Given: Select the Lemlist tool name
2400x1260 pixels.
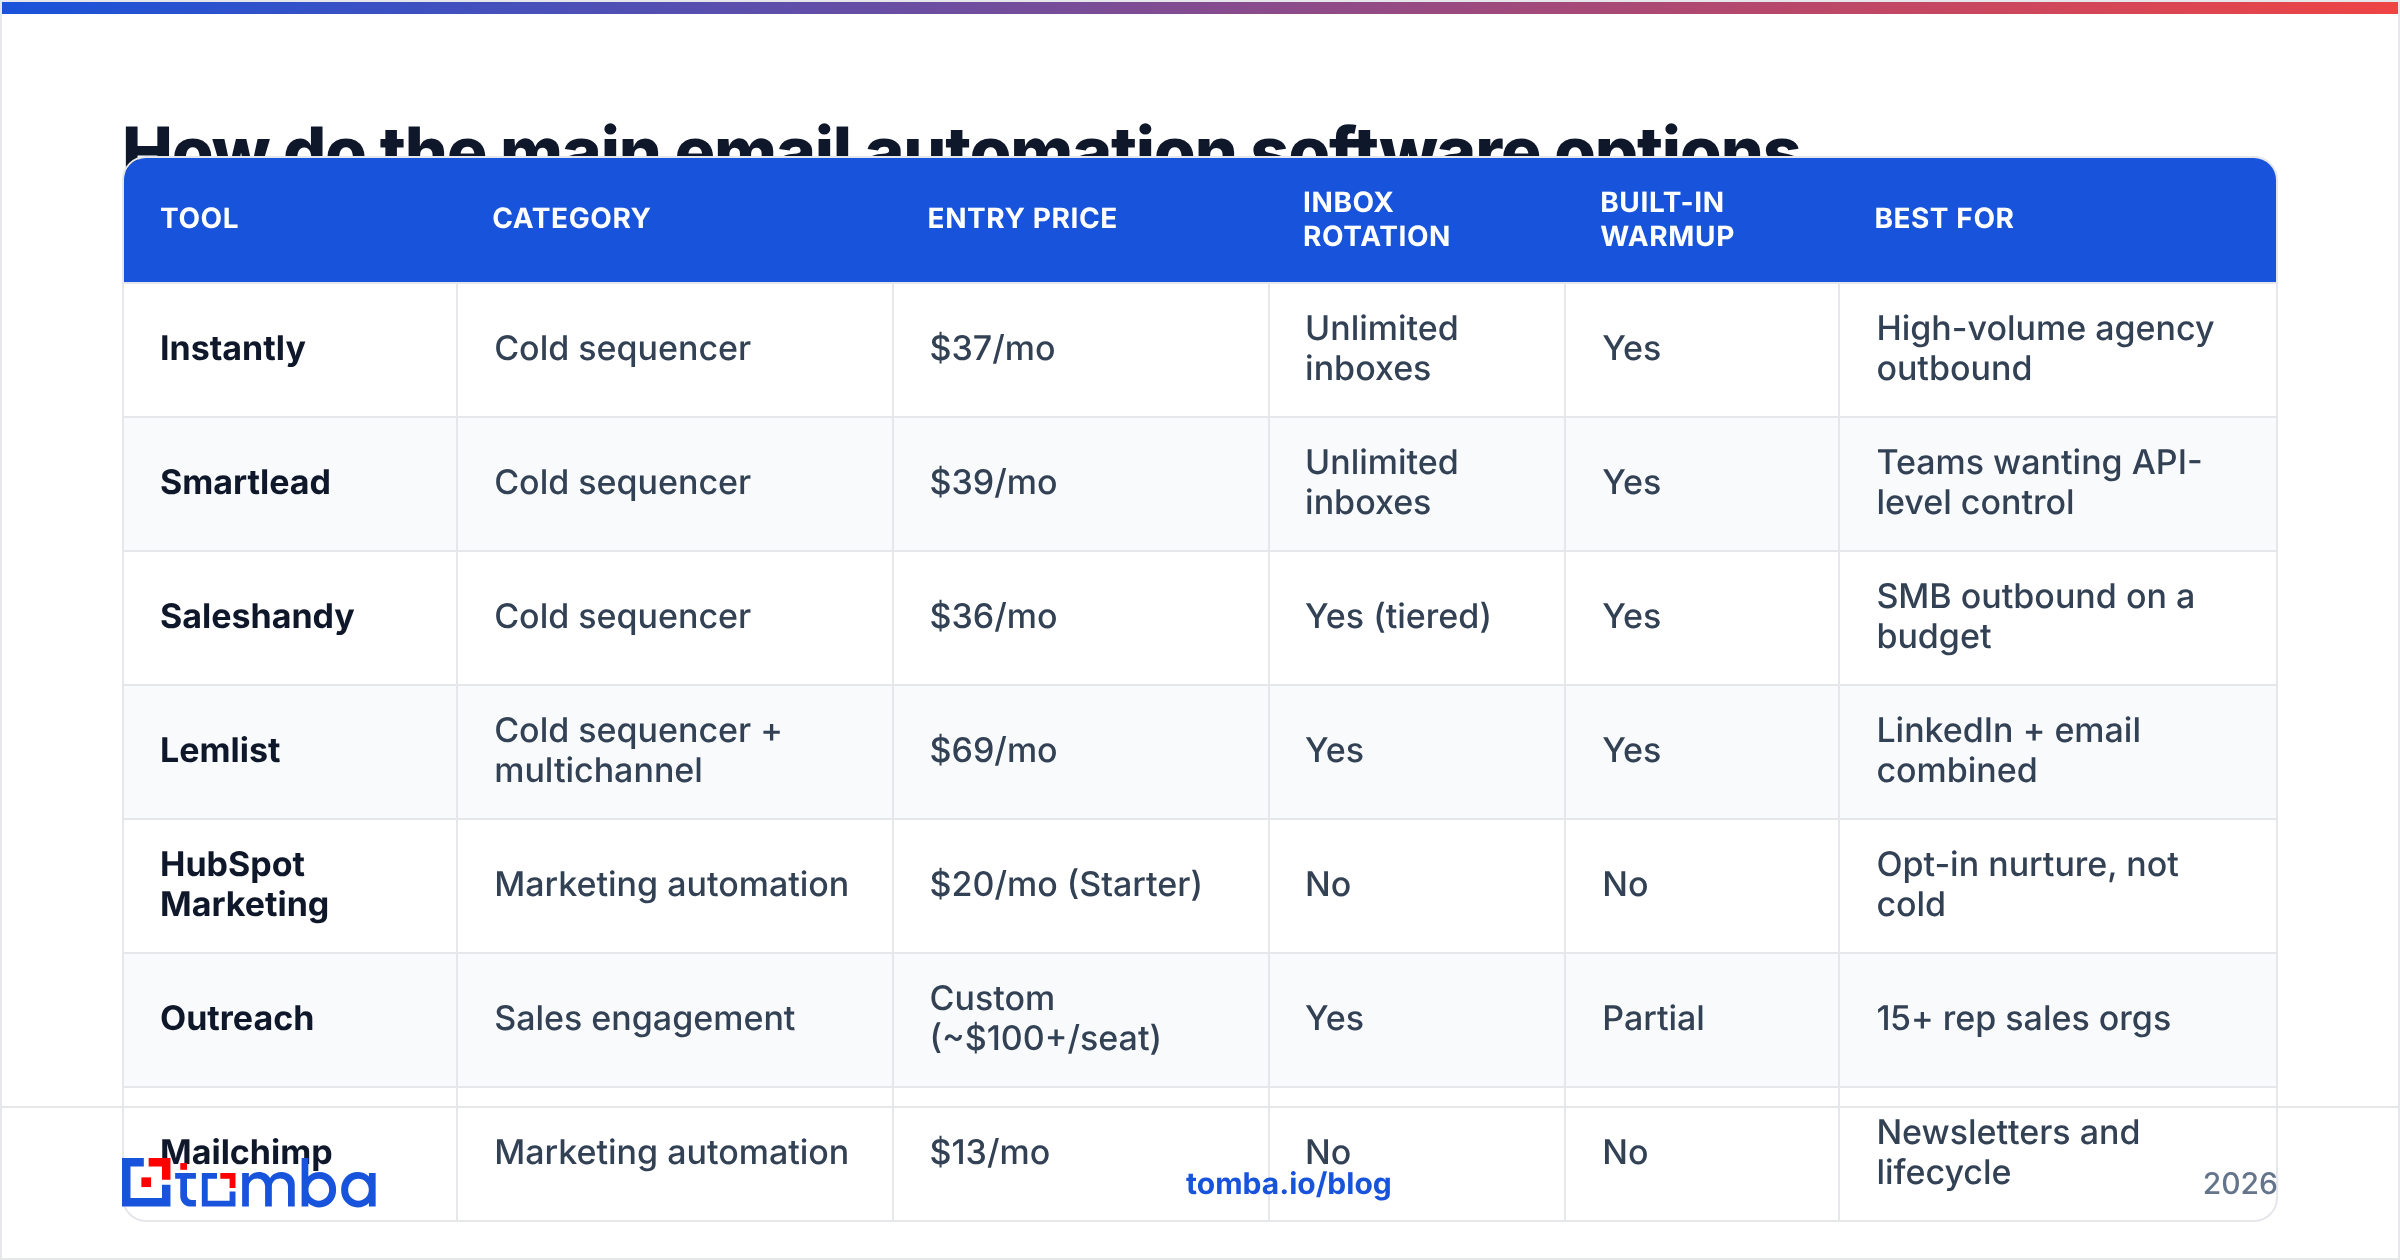Looking at the screenshot, I should tap(220, 750).
